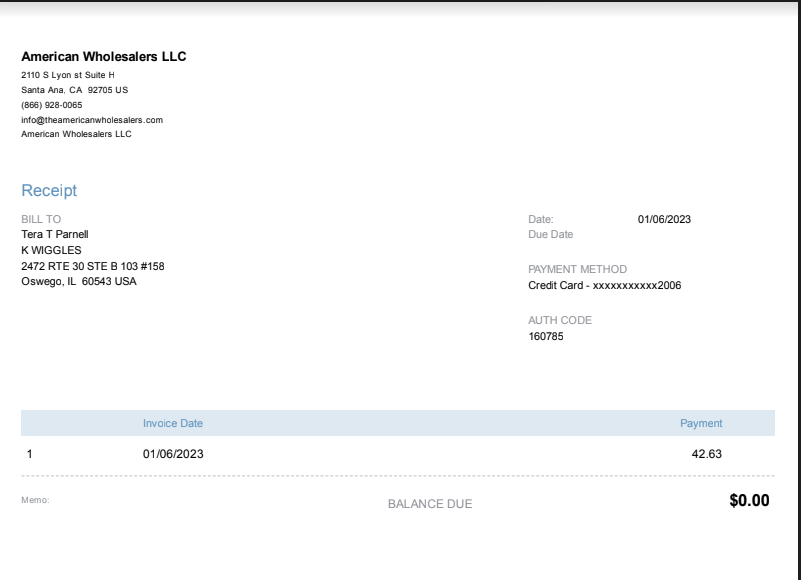
Task: Click invoice row date 01/06/2023 in the table
Action: click(173, 454)
